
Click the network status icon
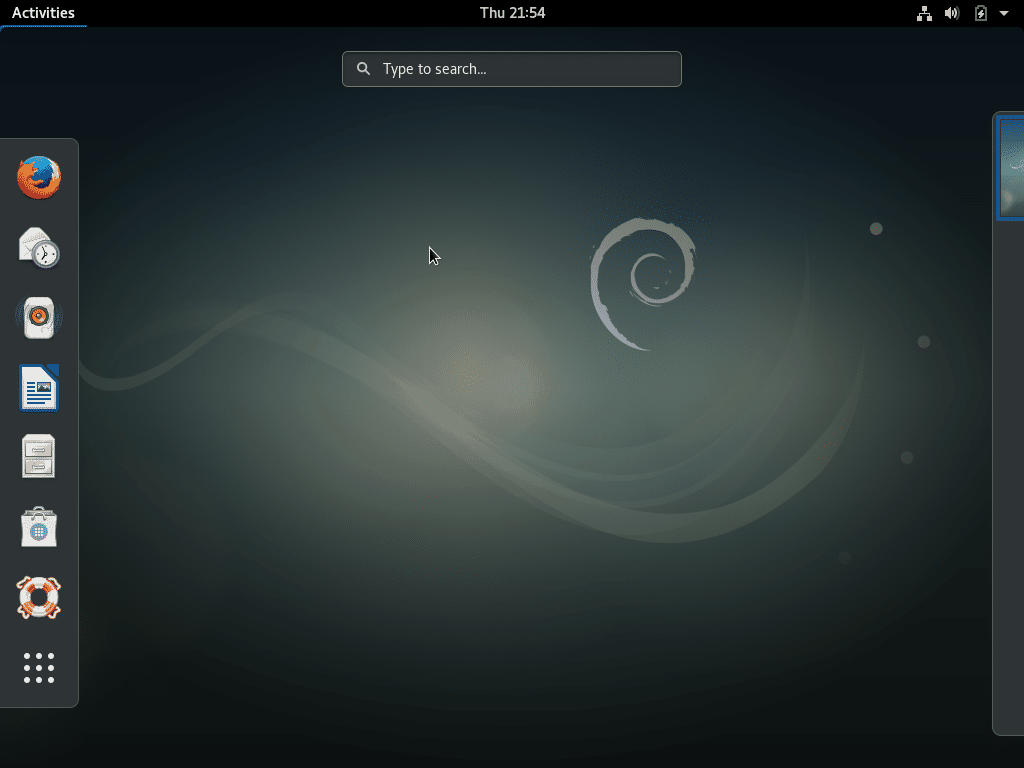coord(924,13)
